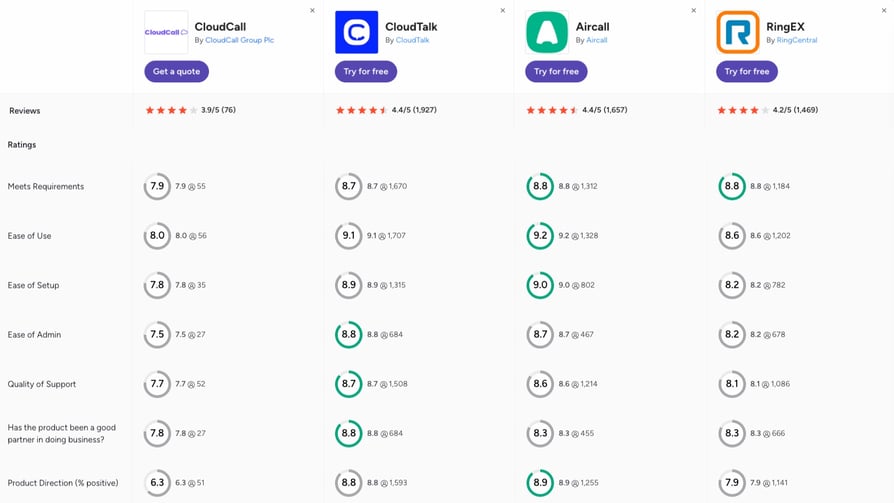Click Get a quote for CloudCall

176,71
